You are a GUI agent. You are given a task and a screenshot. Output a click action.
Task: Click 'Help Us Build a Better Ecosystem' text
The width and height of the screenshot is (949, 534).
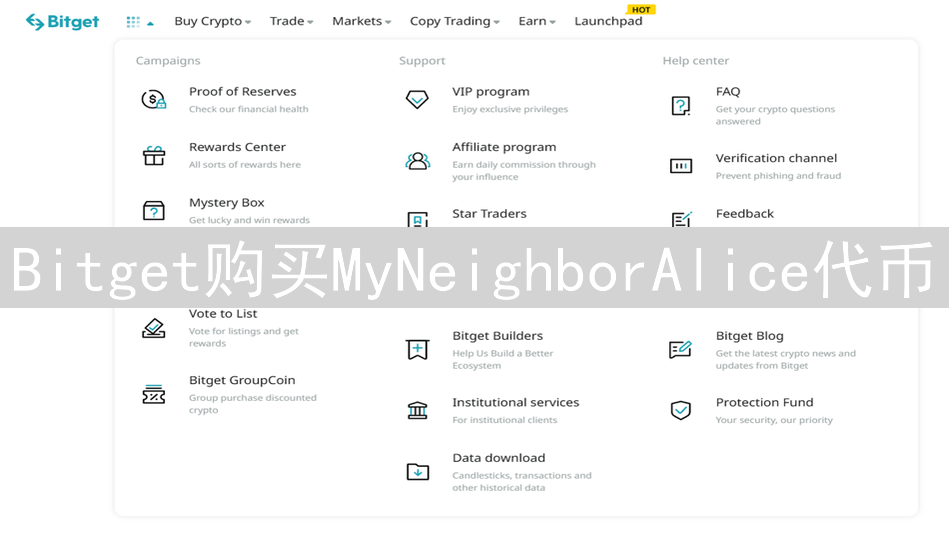tap(503, 360)
